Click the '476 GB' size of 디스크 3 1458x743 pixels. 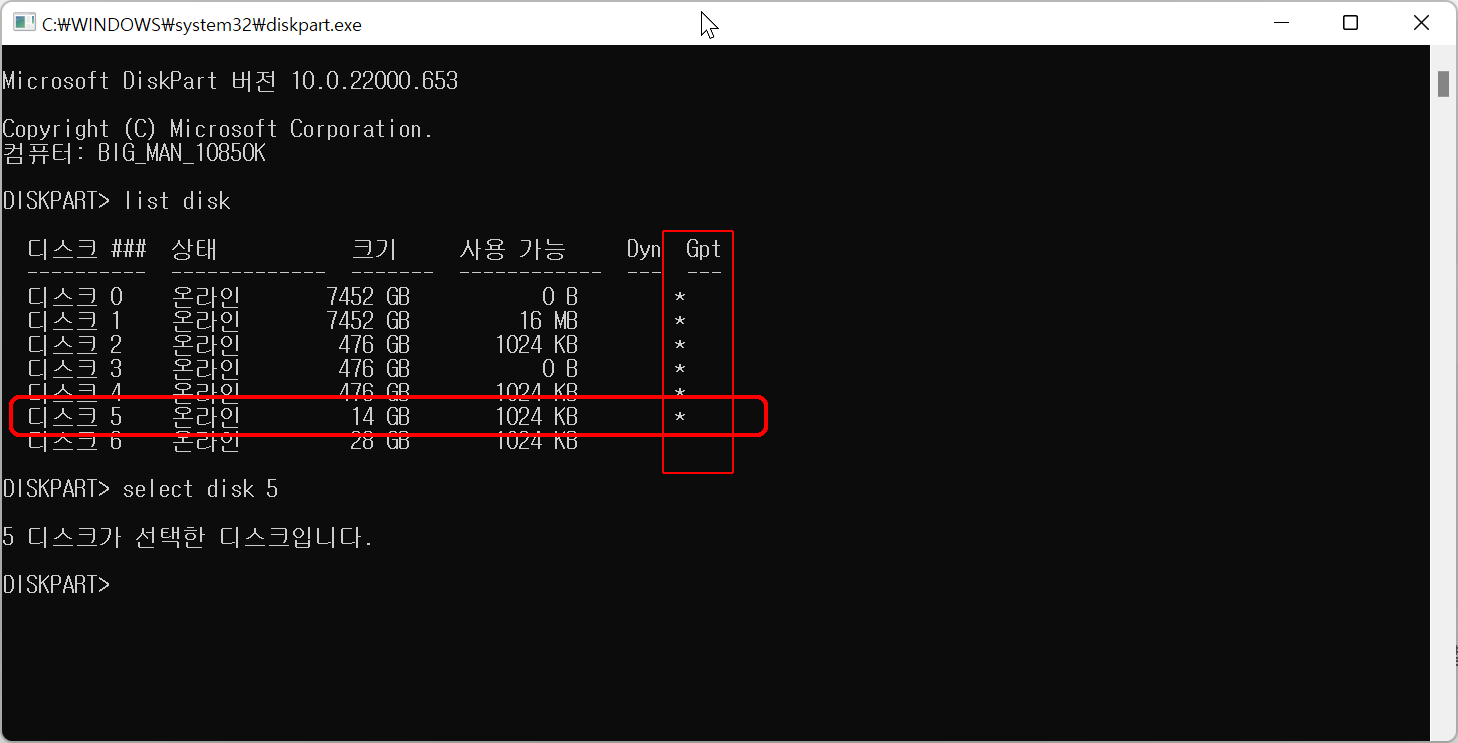(374, 369)
